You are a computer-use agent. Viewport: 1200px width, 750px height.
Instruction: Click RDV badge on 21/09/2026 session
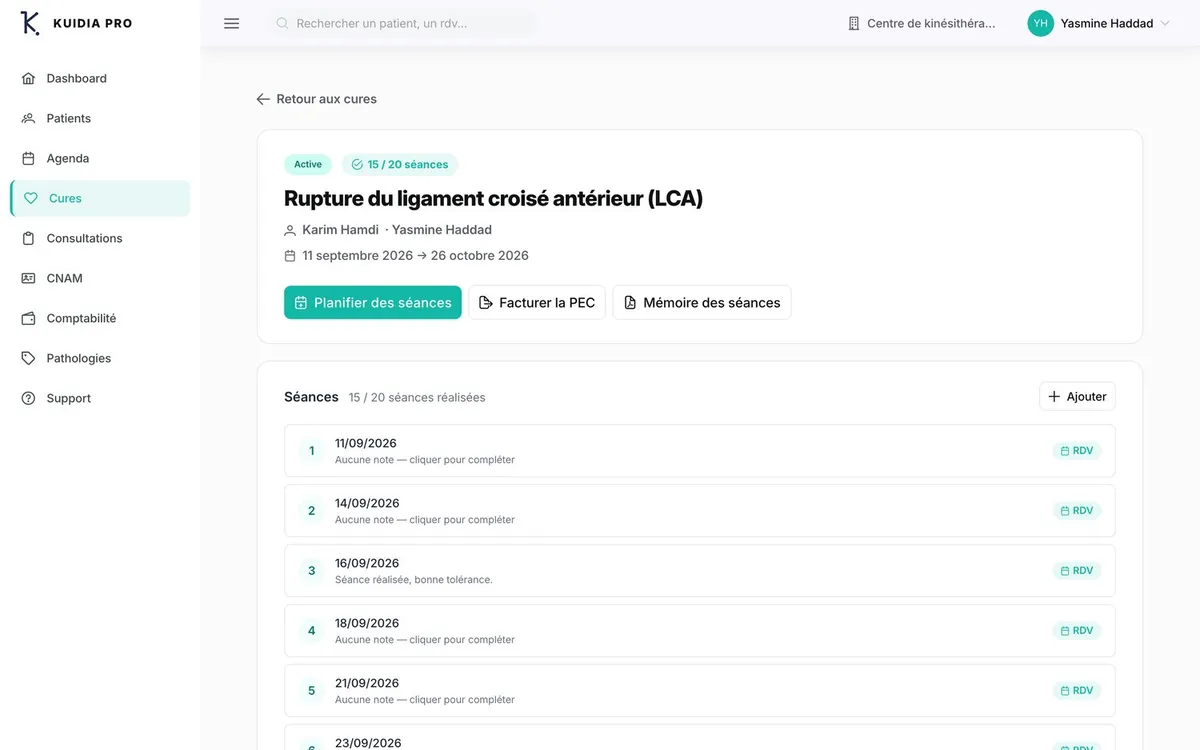pos(1077,691)
